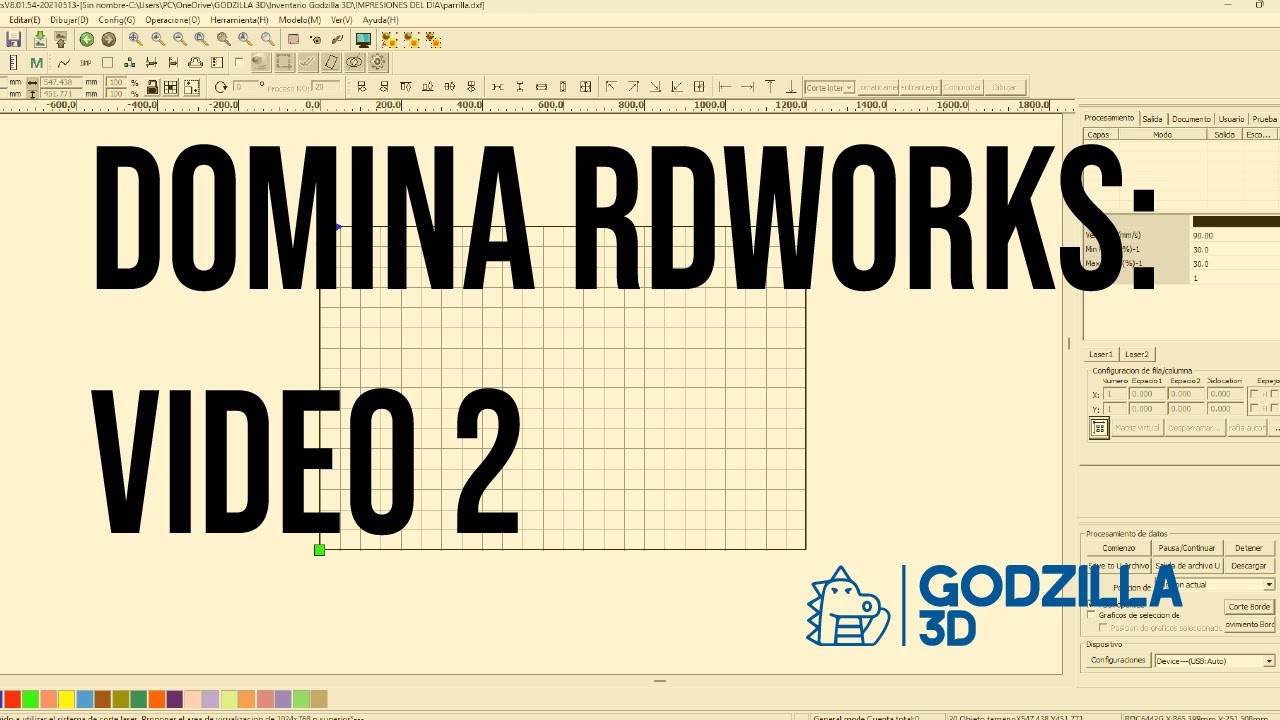The height and width of the screenshot is (720, 1280).
Task: Click the Save file icon
Action: coord(14,39)
